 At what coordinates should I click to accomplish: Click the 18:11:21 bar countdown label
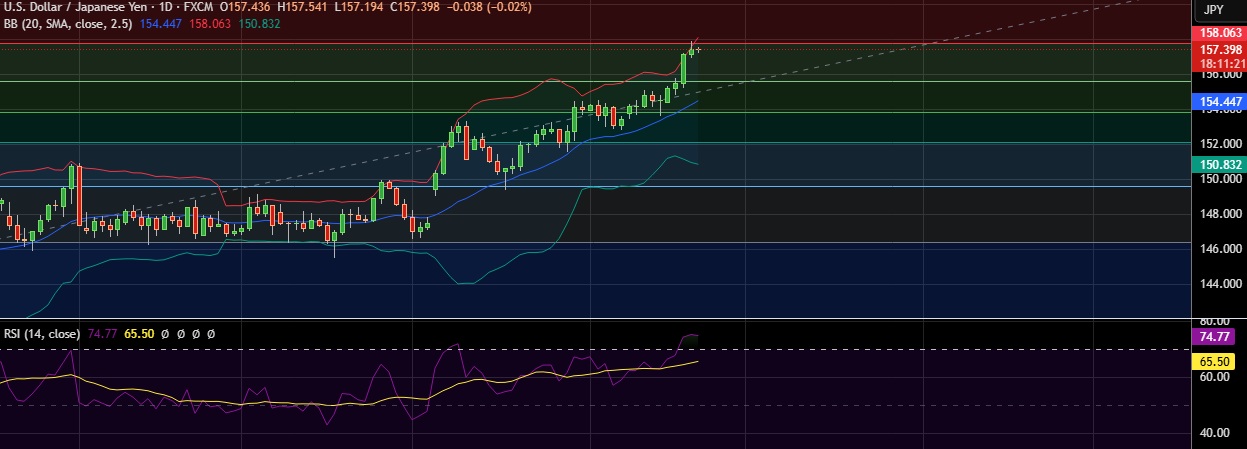coord(1220,62)
